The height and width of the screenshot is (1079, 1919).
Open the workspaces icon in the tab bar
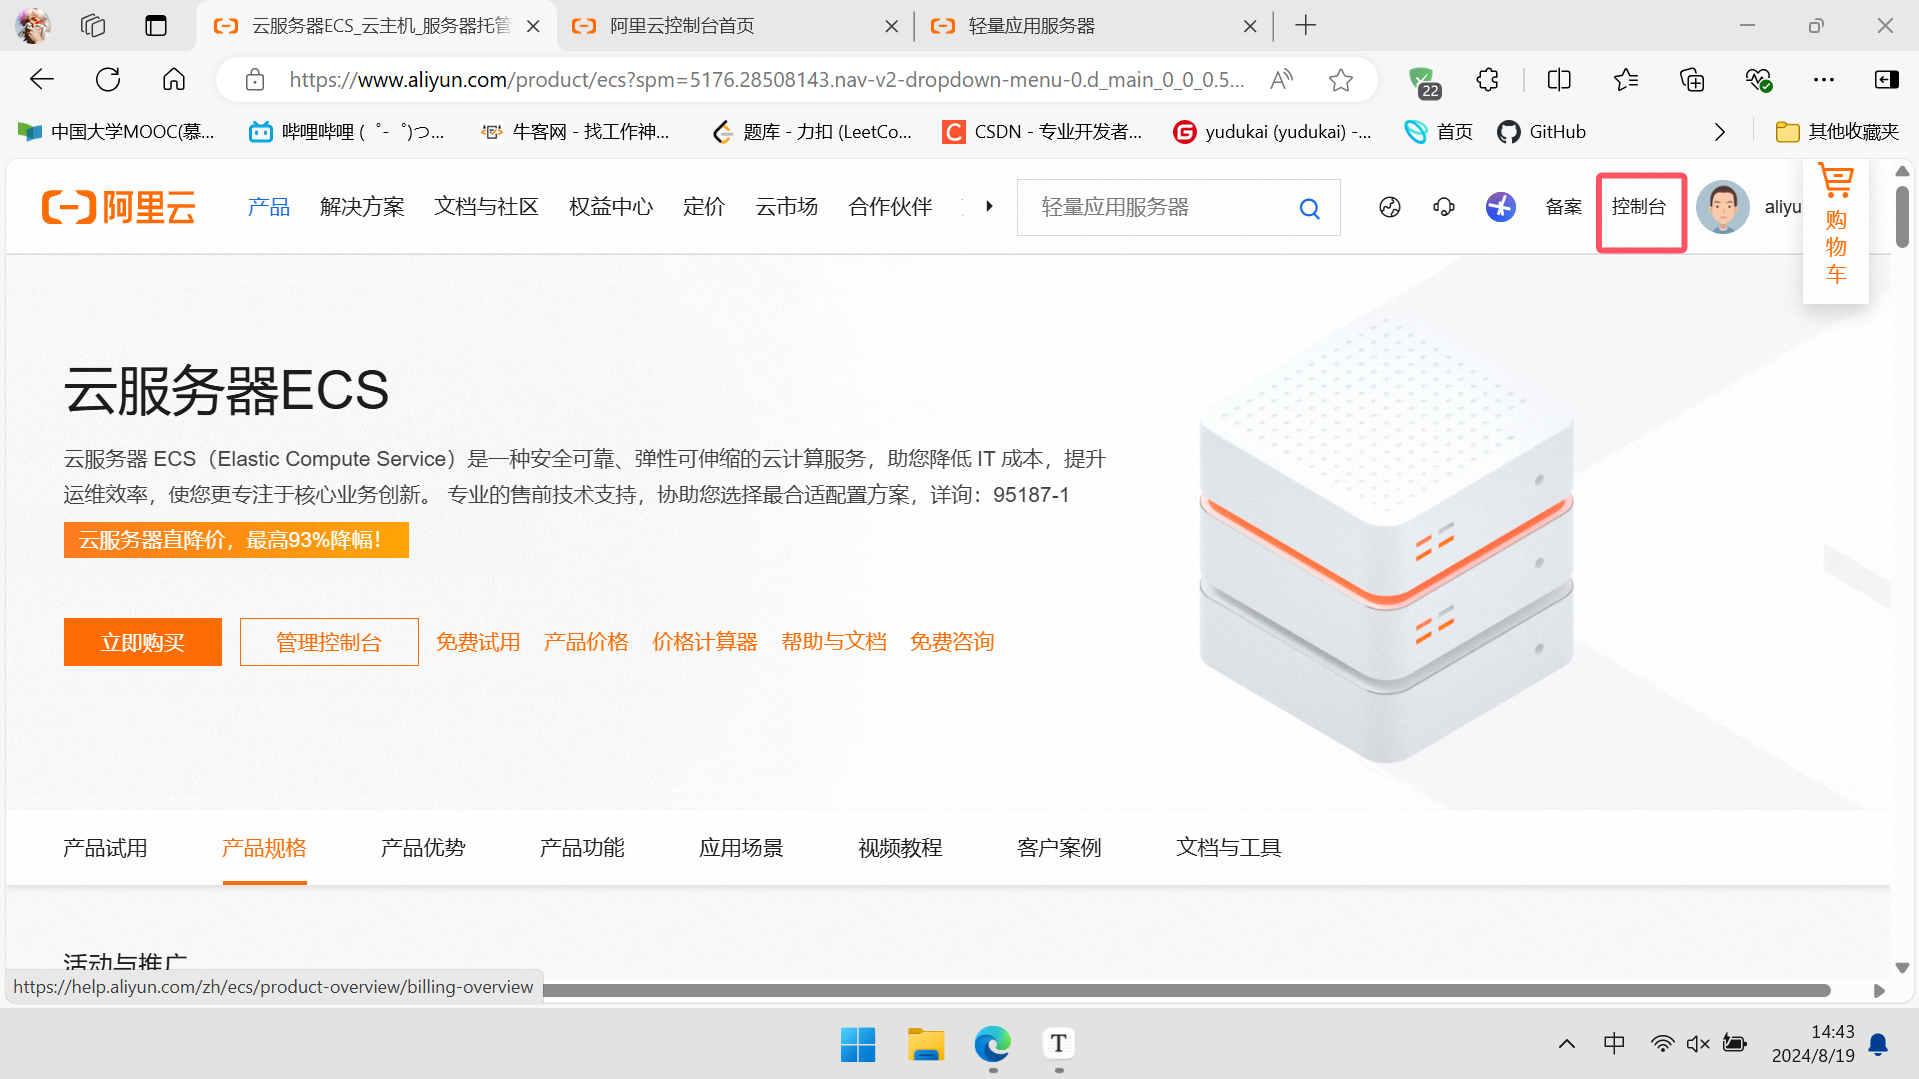point(93,26)
